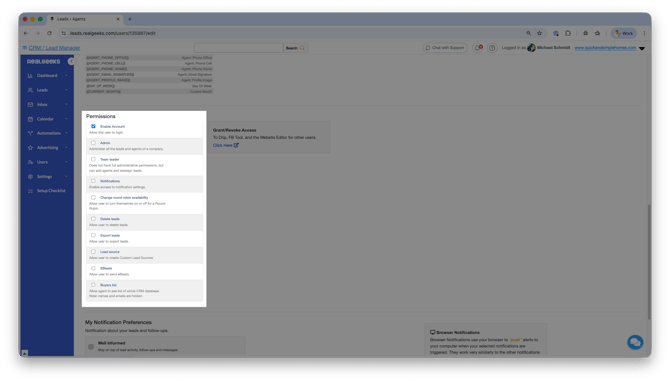
Task: Open the Chrome three-dot menu
Action: click(644, 33)
